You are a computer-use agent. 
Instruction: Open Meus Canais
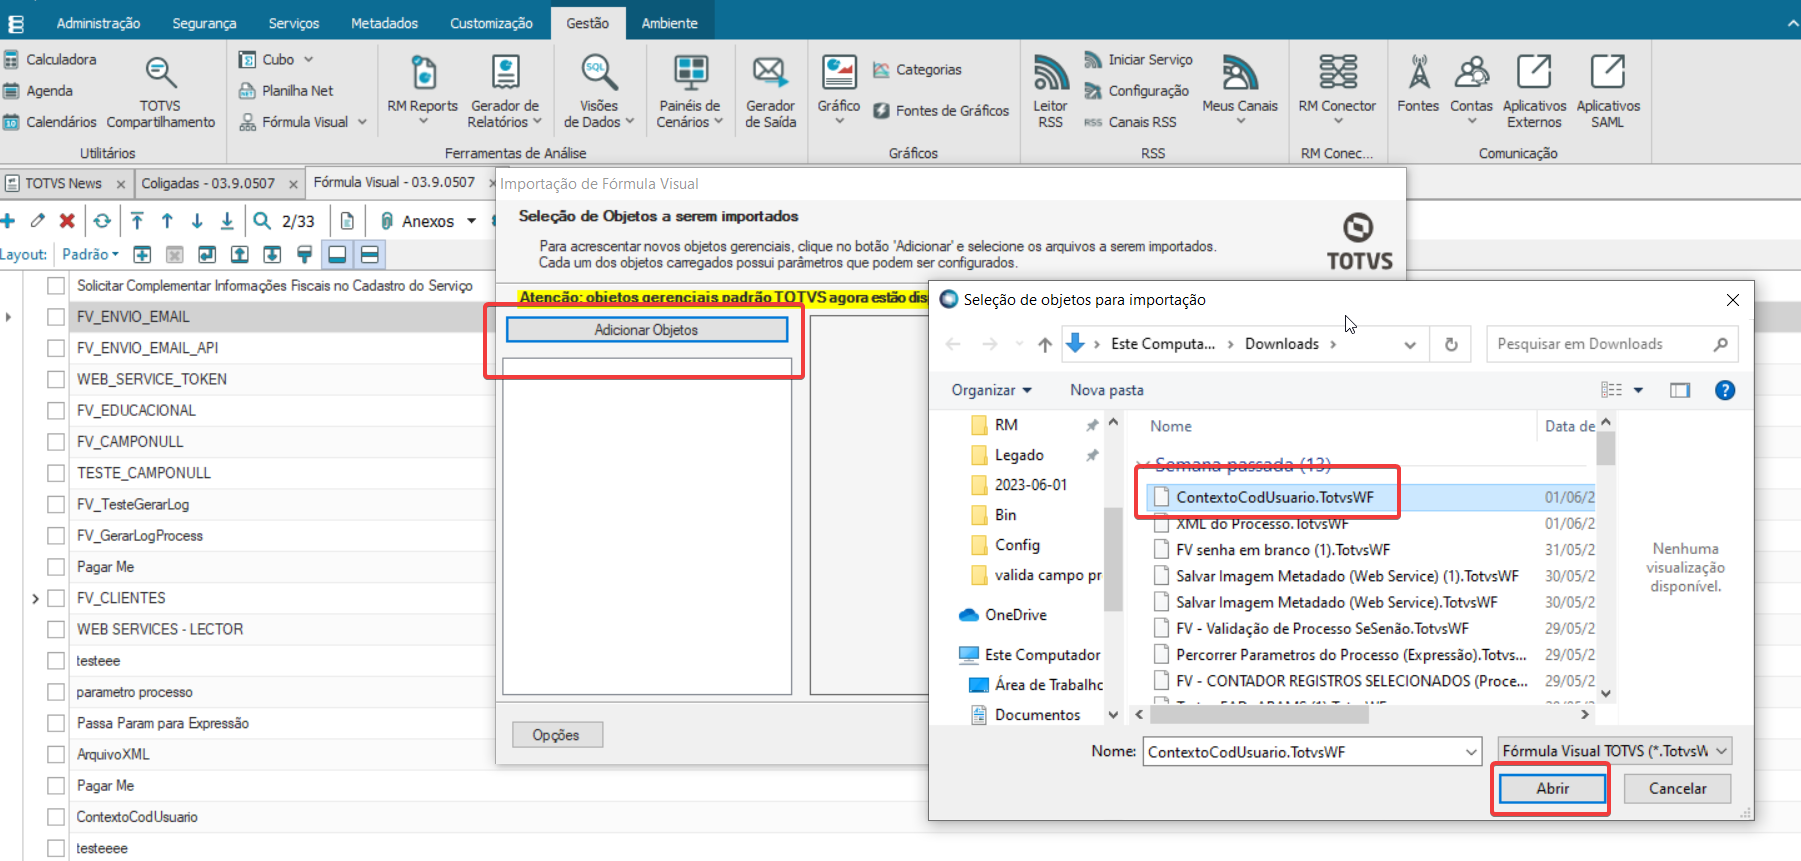click(1240, 89)
